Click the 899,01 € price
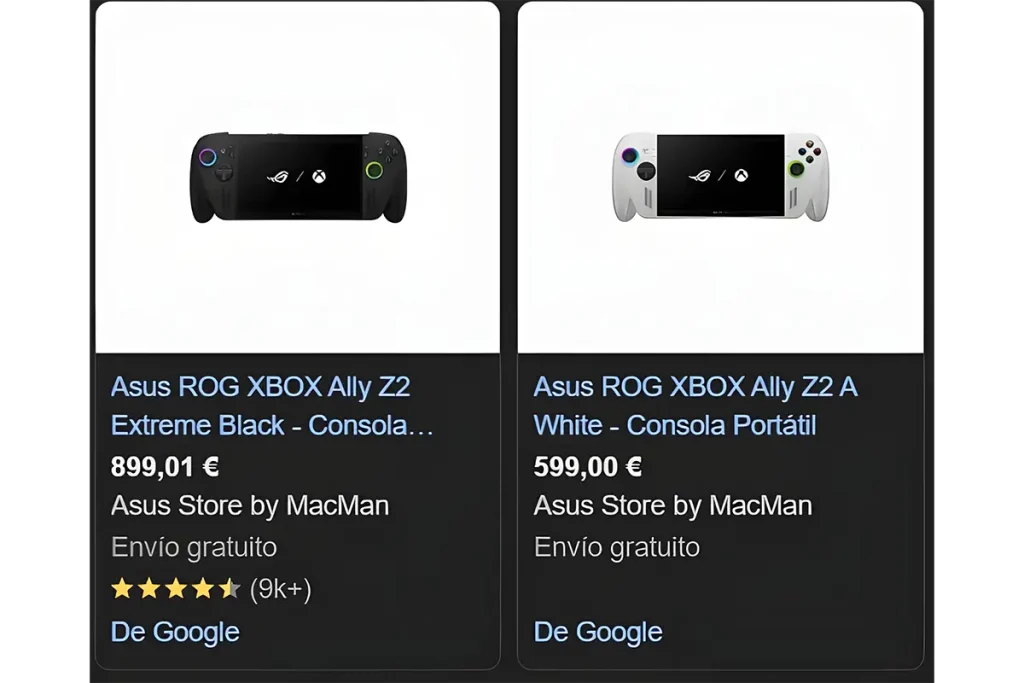Viewport: 1024px width, 683px height. pos(165,466)
